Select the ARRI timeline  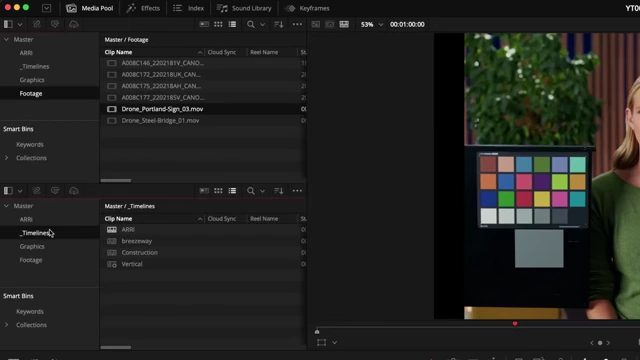(128, 230)
